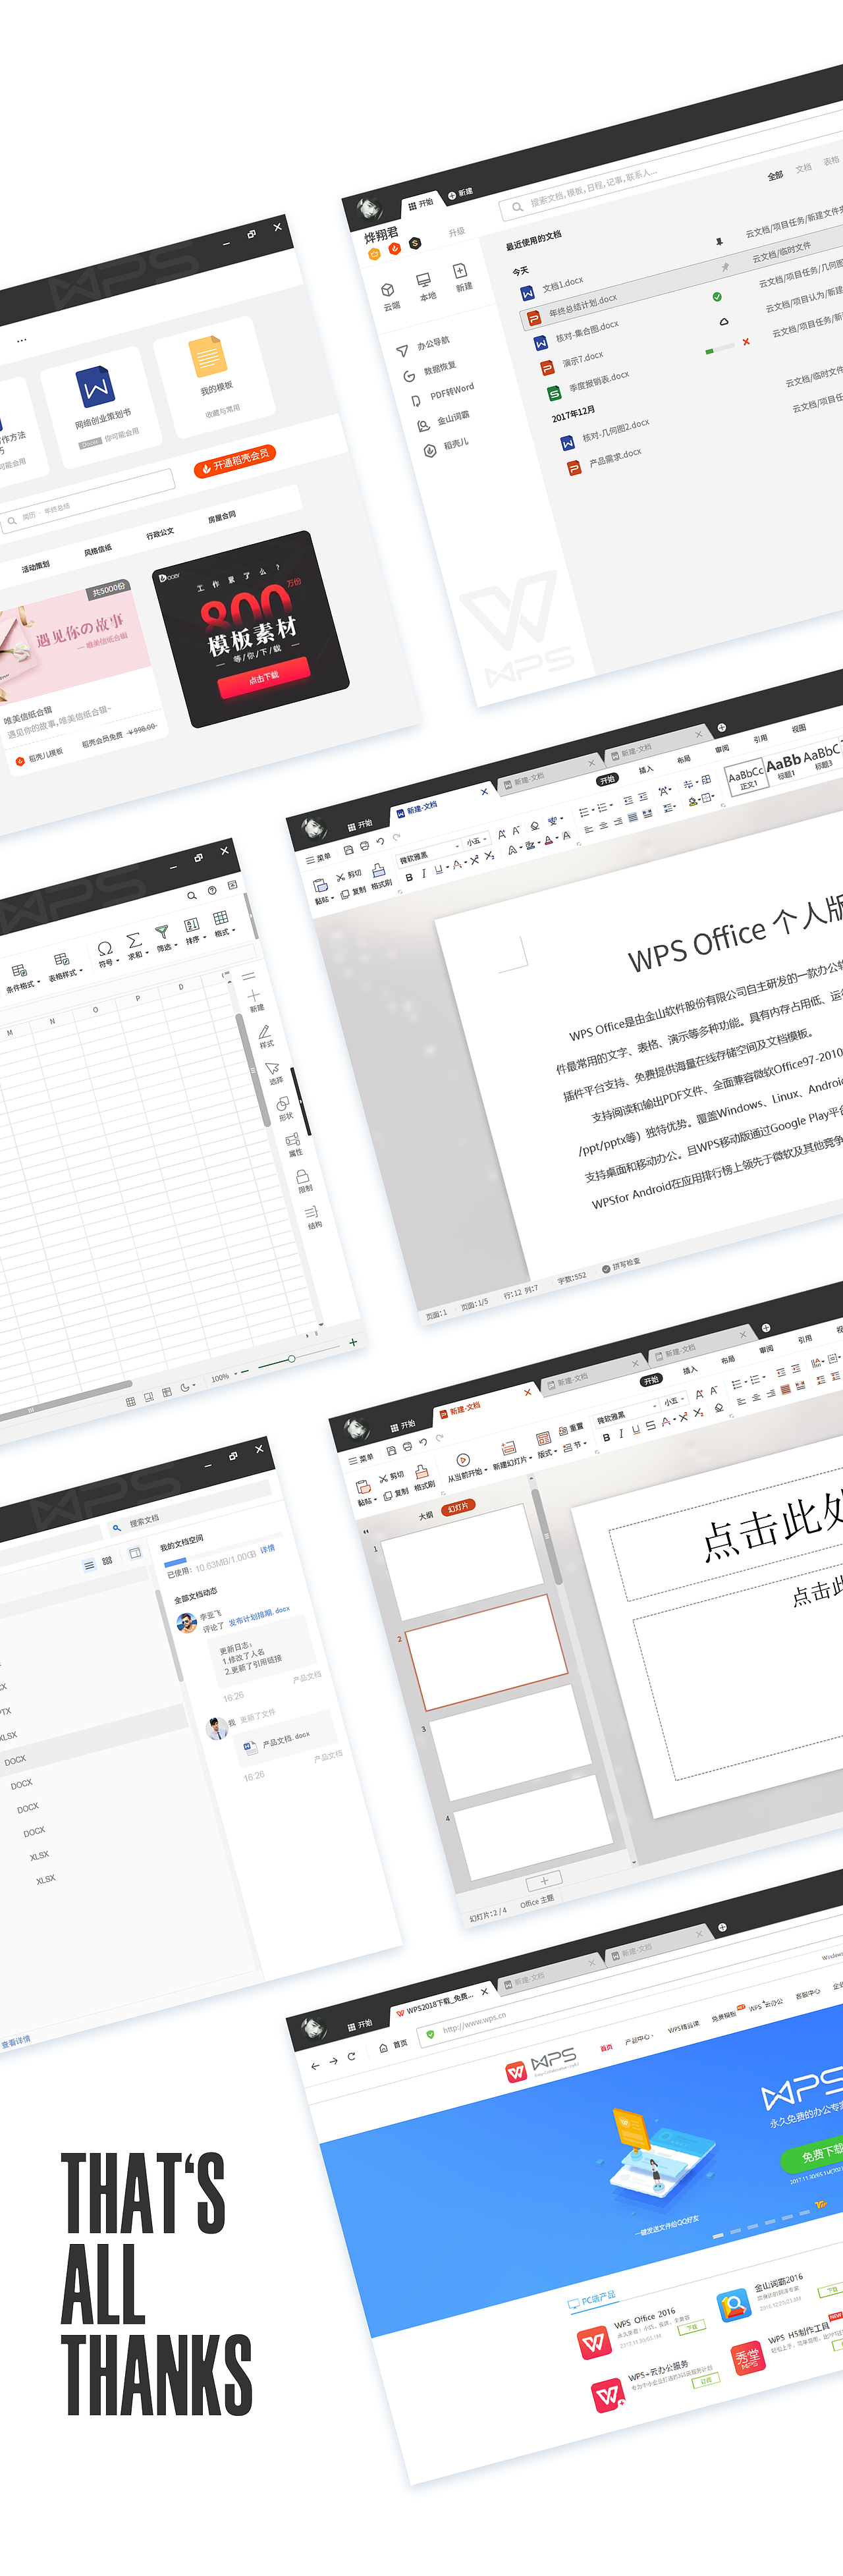Pin the 年终总结计划.docx row
This screenshot has height=2576, width=843.
click(726, 267)
